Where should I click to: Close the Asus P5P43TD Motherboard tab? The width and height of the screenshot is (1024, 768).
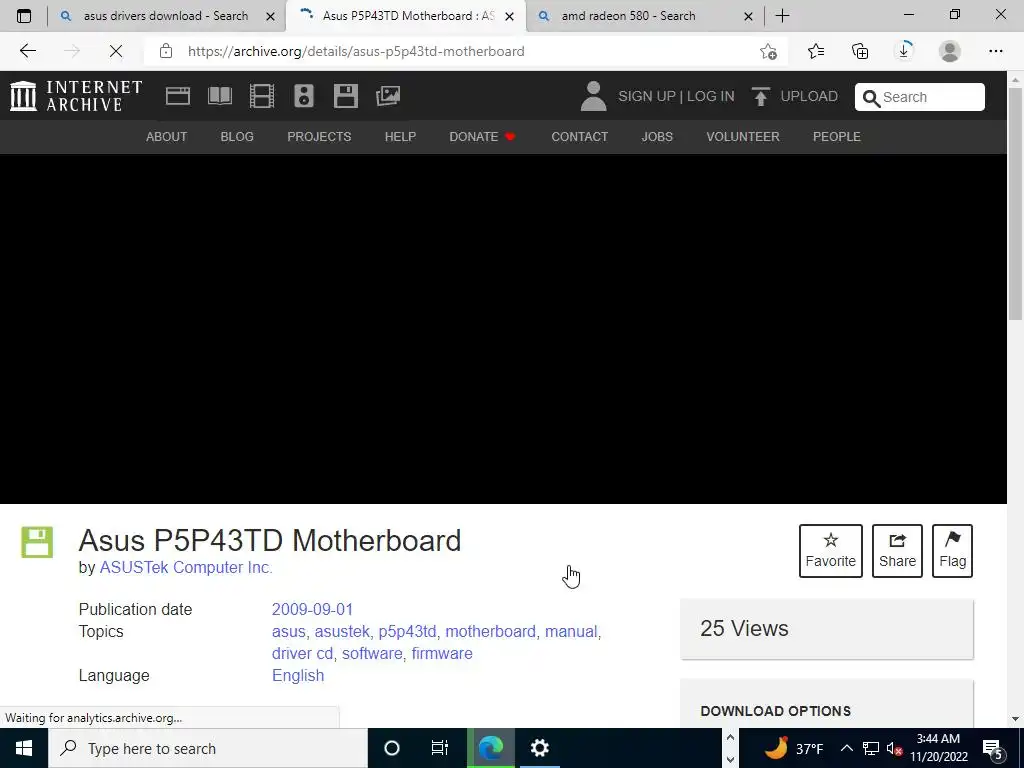pos(509,16)
